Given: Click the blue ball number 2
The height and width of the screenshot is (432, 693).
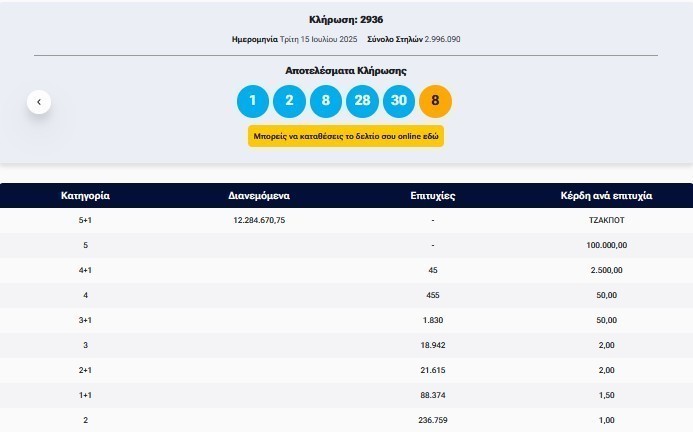Looking at the screenshot, I should [289, 101].
